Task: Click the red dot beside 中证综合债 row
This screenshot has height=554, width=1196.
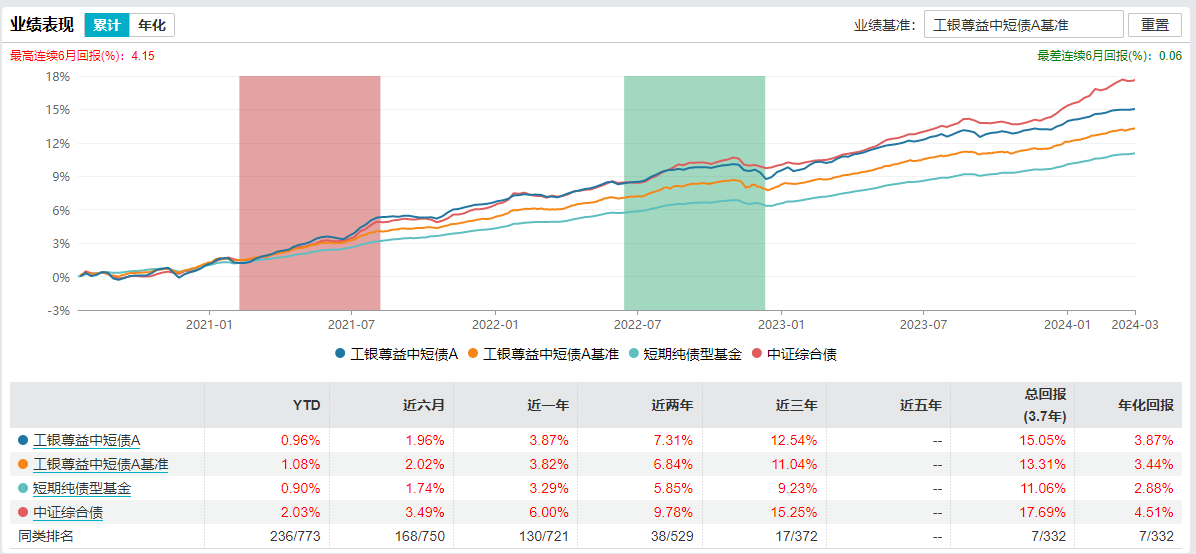Action: [x=23, y=512]
